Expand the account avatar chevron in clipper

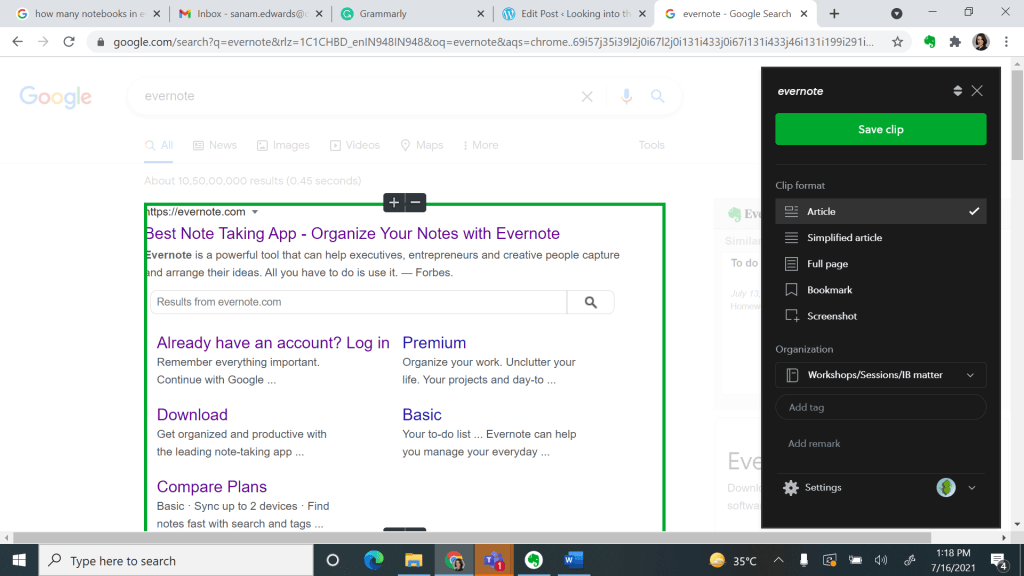pyautogui.click(x=971, y=488)
